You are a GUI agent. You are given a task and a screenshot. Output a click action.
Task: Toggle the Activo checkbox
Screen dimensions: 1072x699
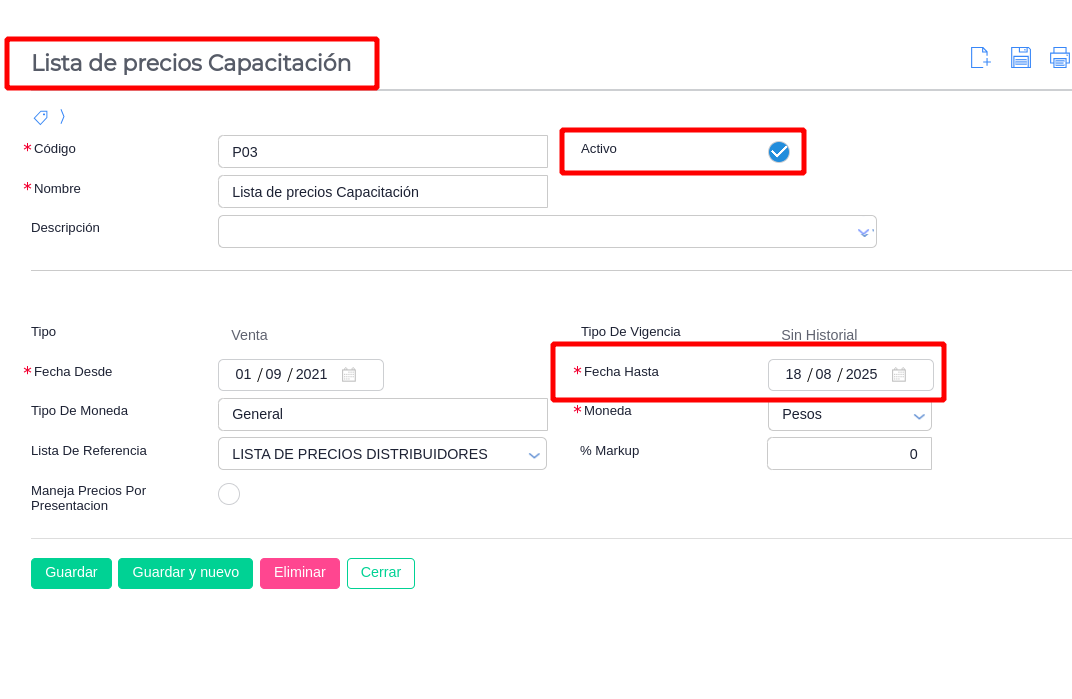pos(779,152)
